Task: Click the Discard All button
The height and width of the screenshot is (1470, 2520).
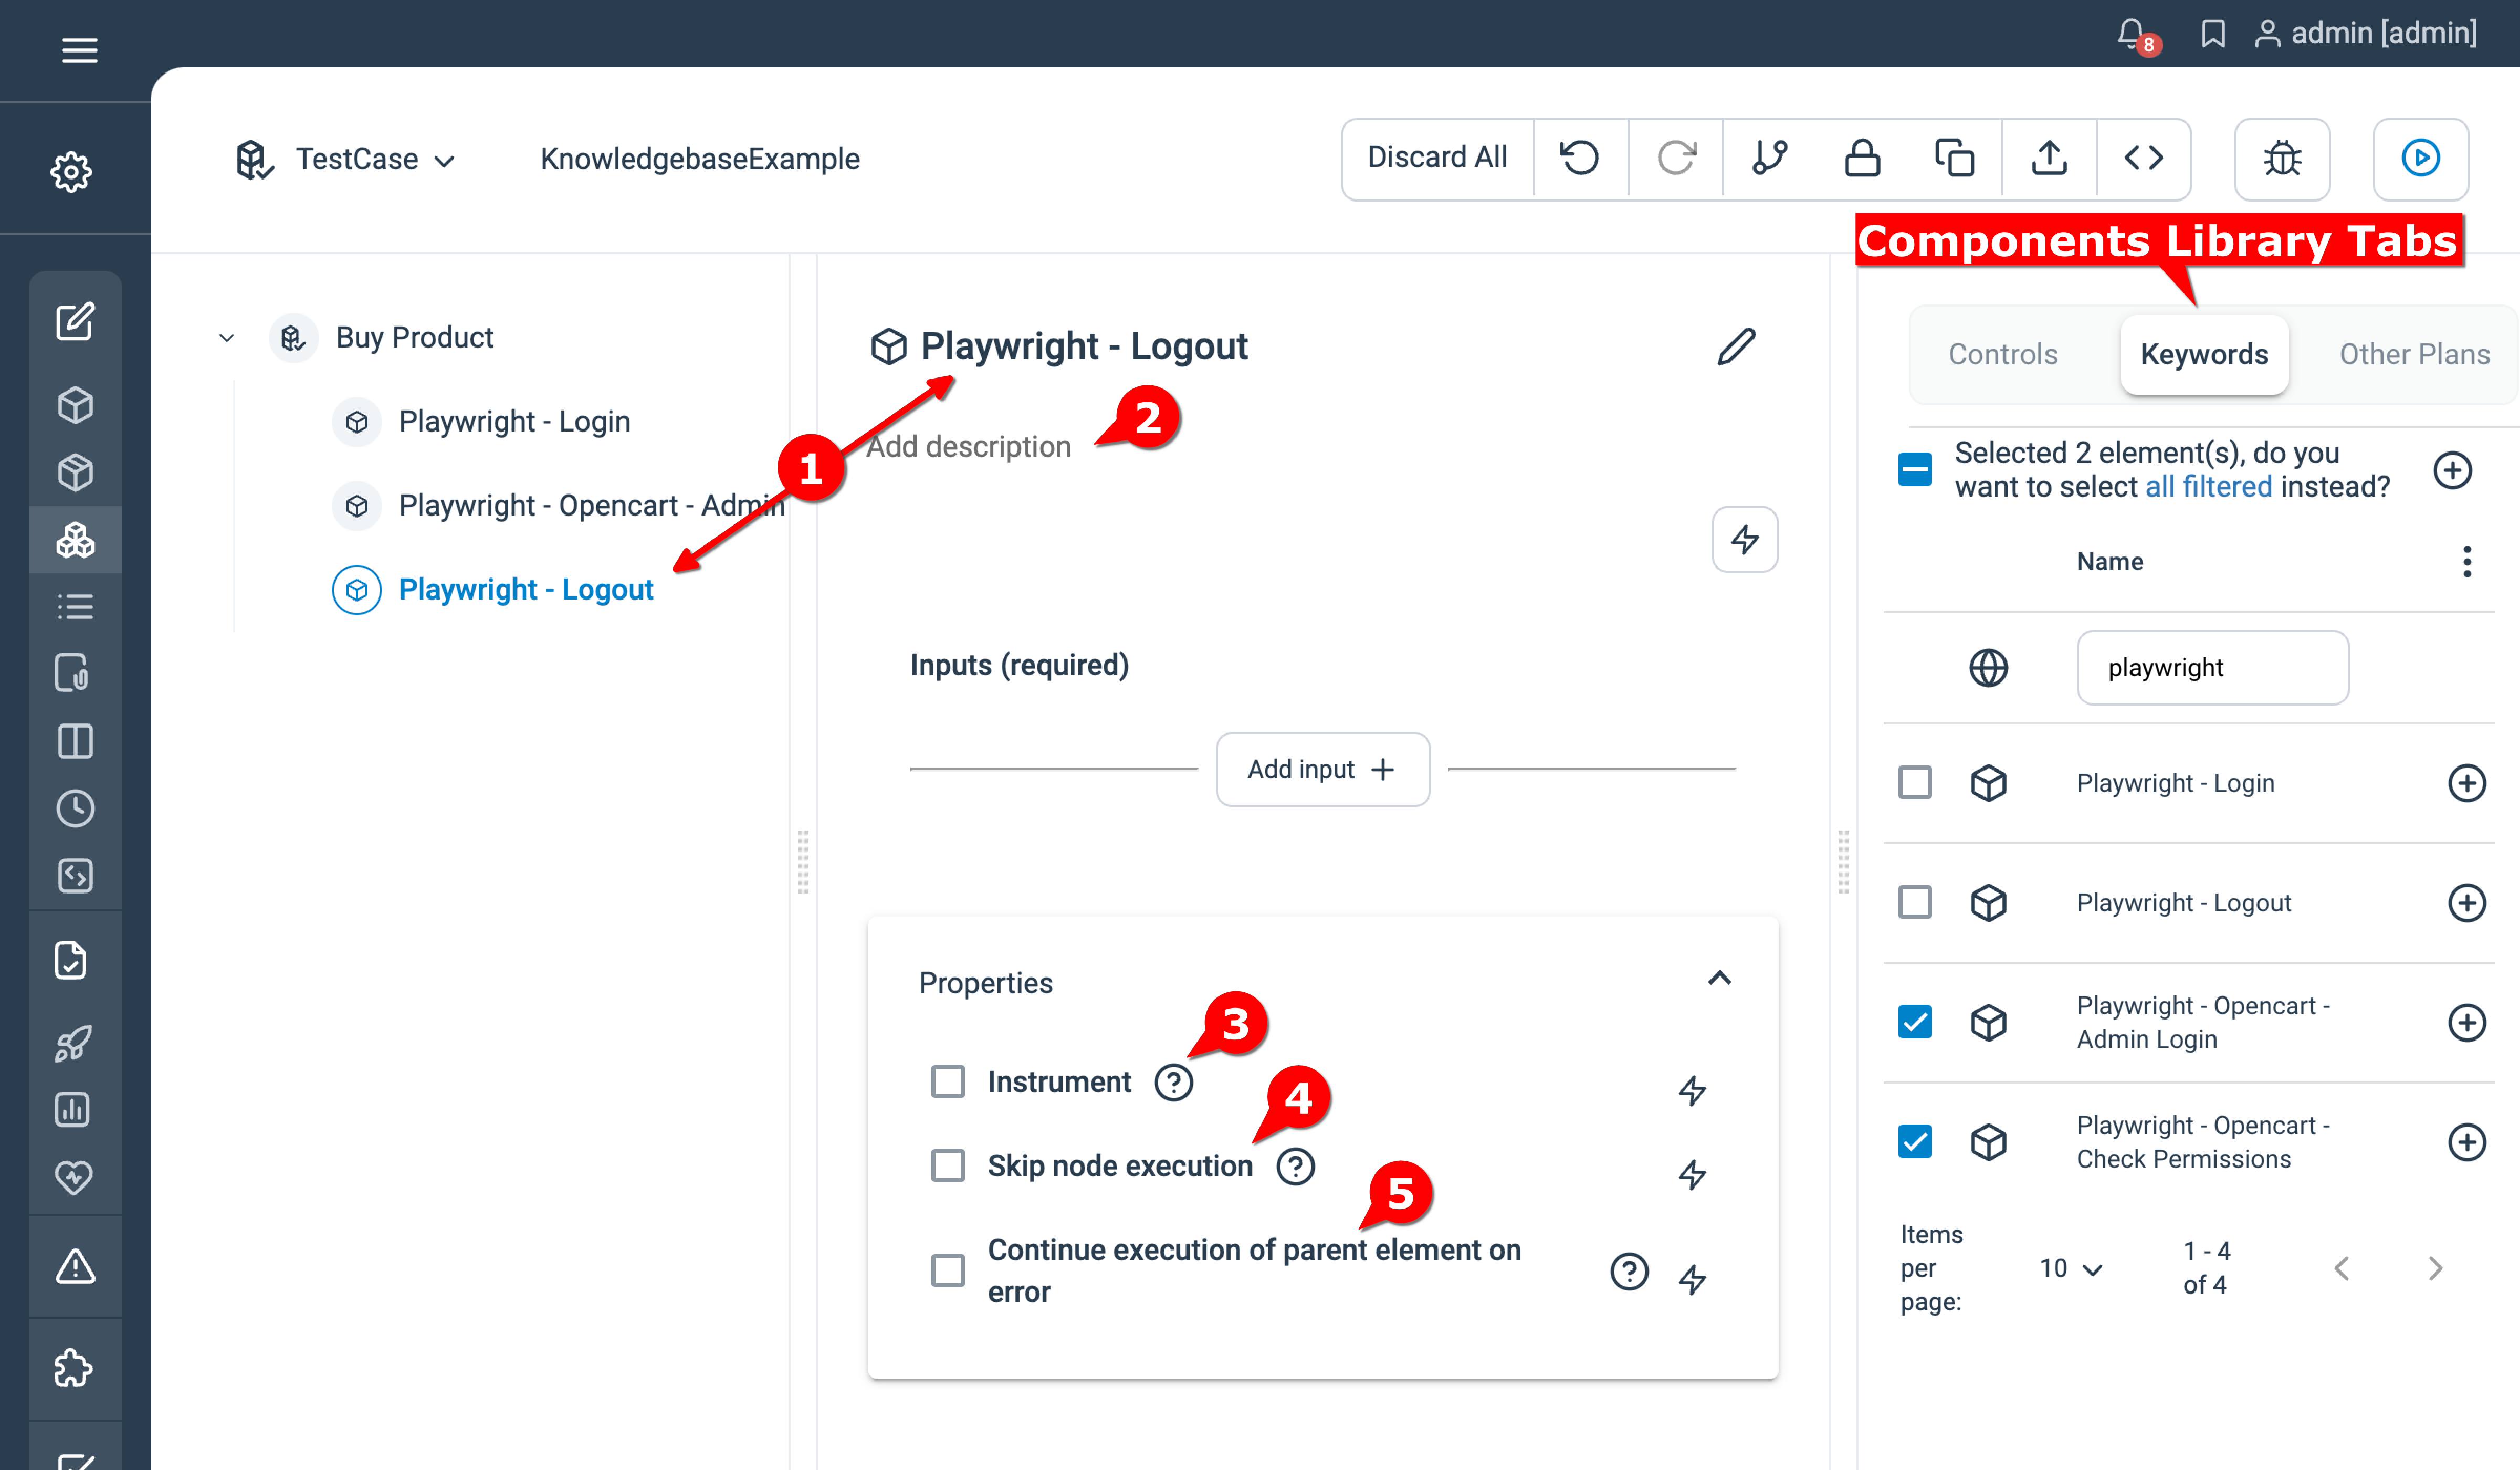Action: point(1436,158)
